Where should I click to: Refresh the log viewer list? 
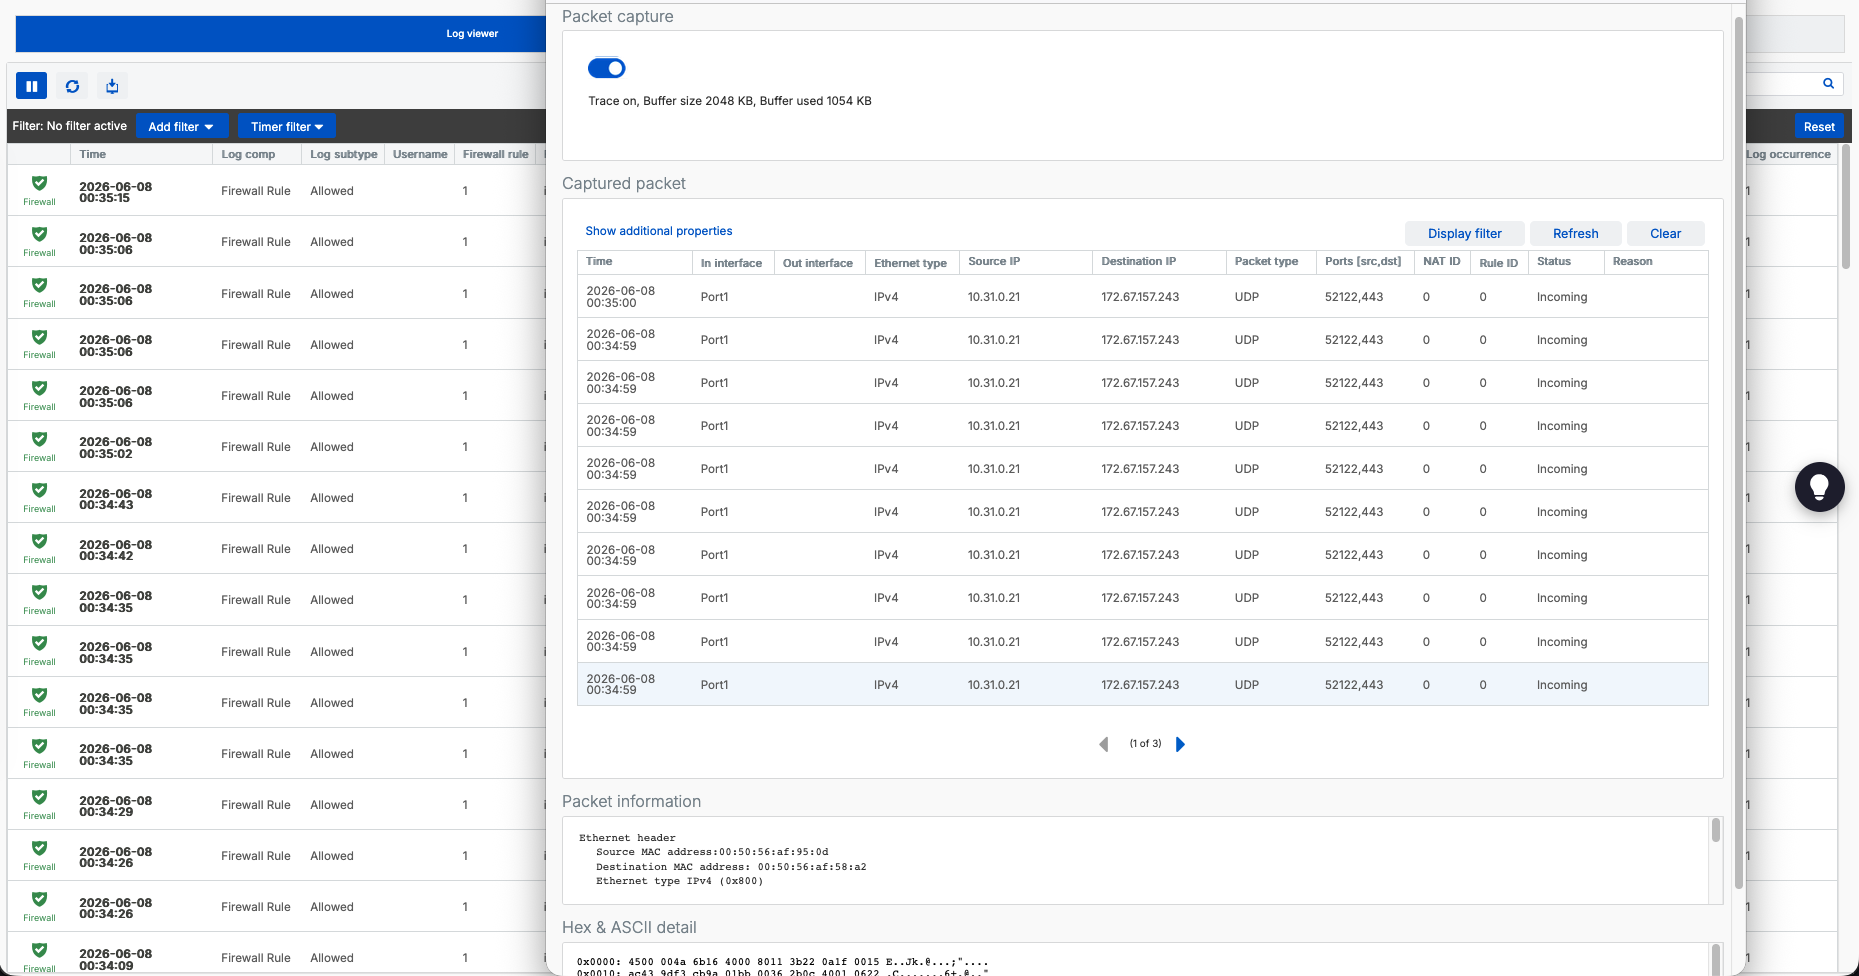72,86
